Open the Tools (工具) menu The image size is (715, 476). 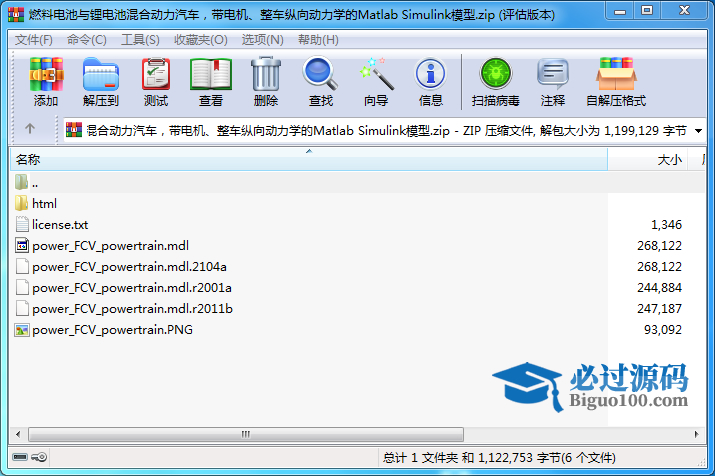point(140,40)
